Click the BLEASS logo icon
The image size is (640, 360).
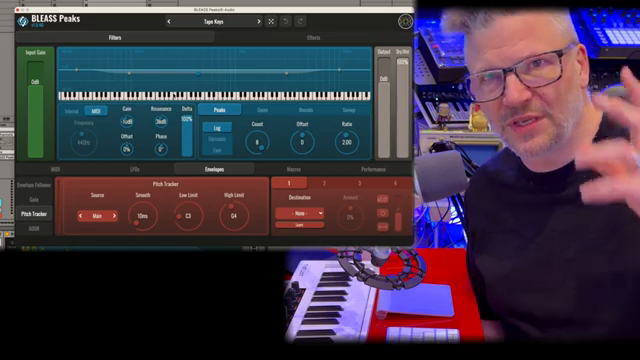(23, 21)
